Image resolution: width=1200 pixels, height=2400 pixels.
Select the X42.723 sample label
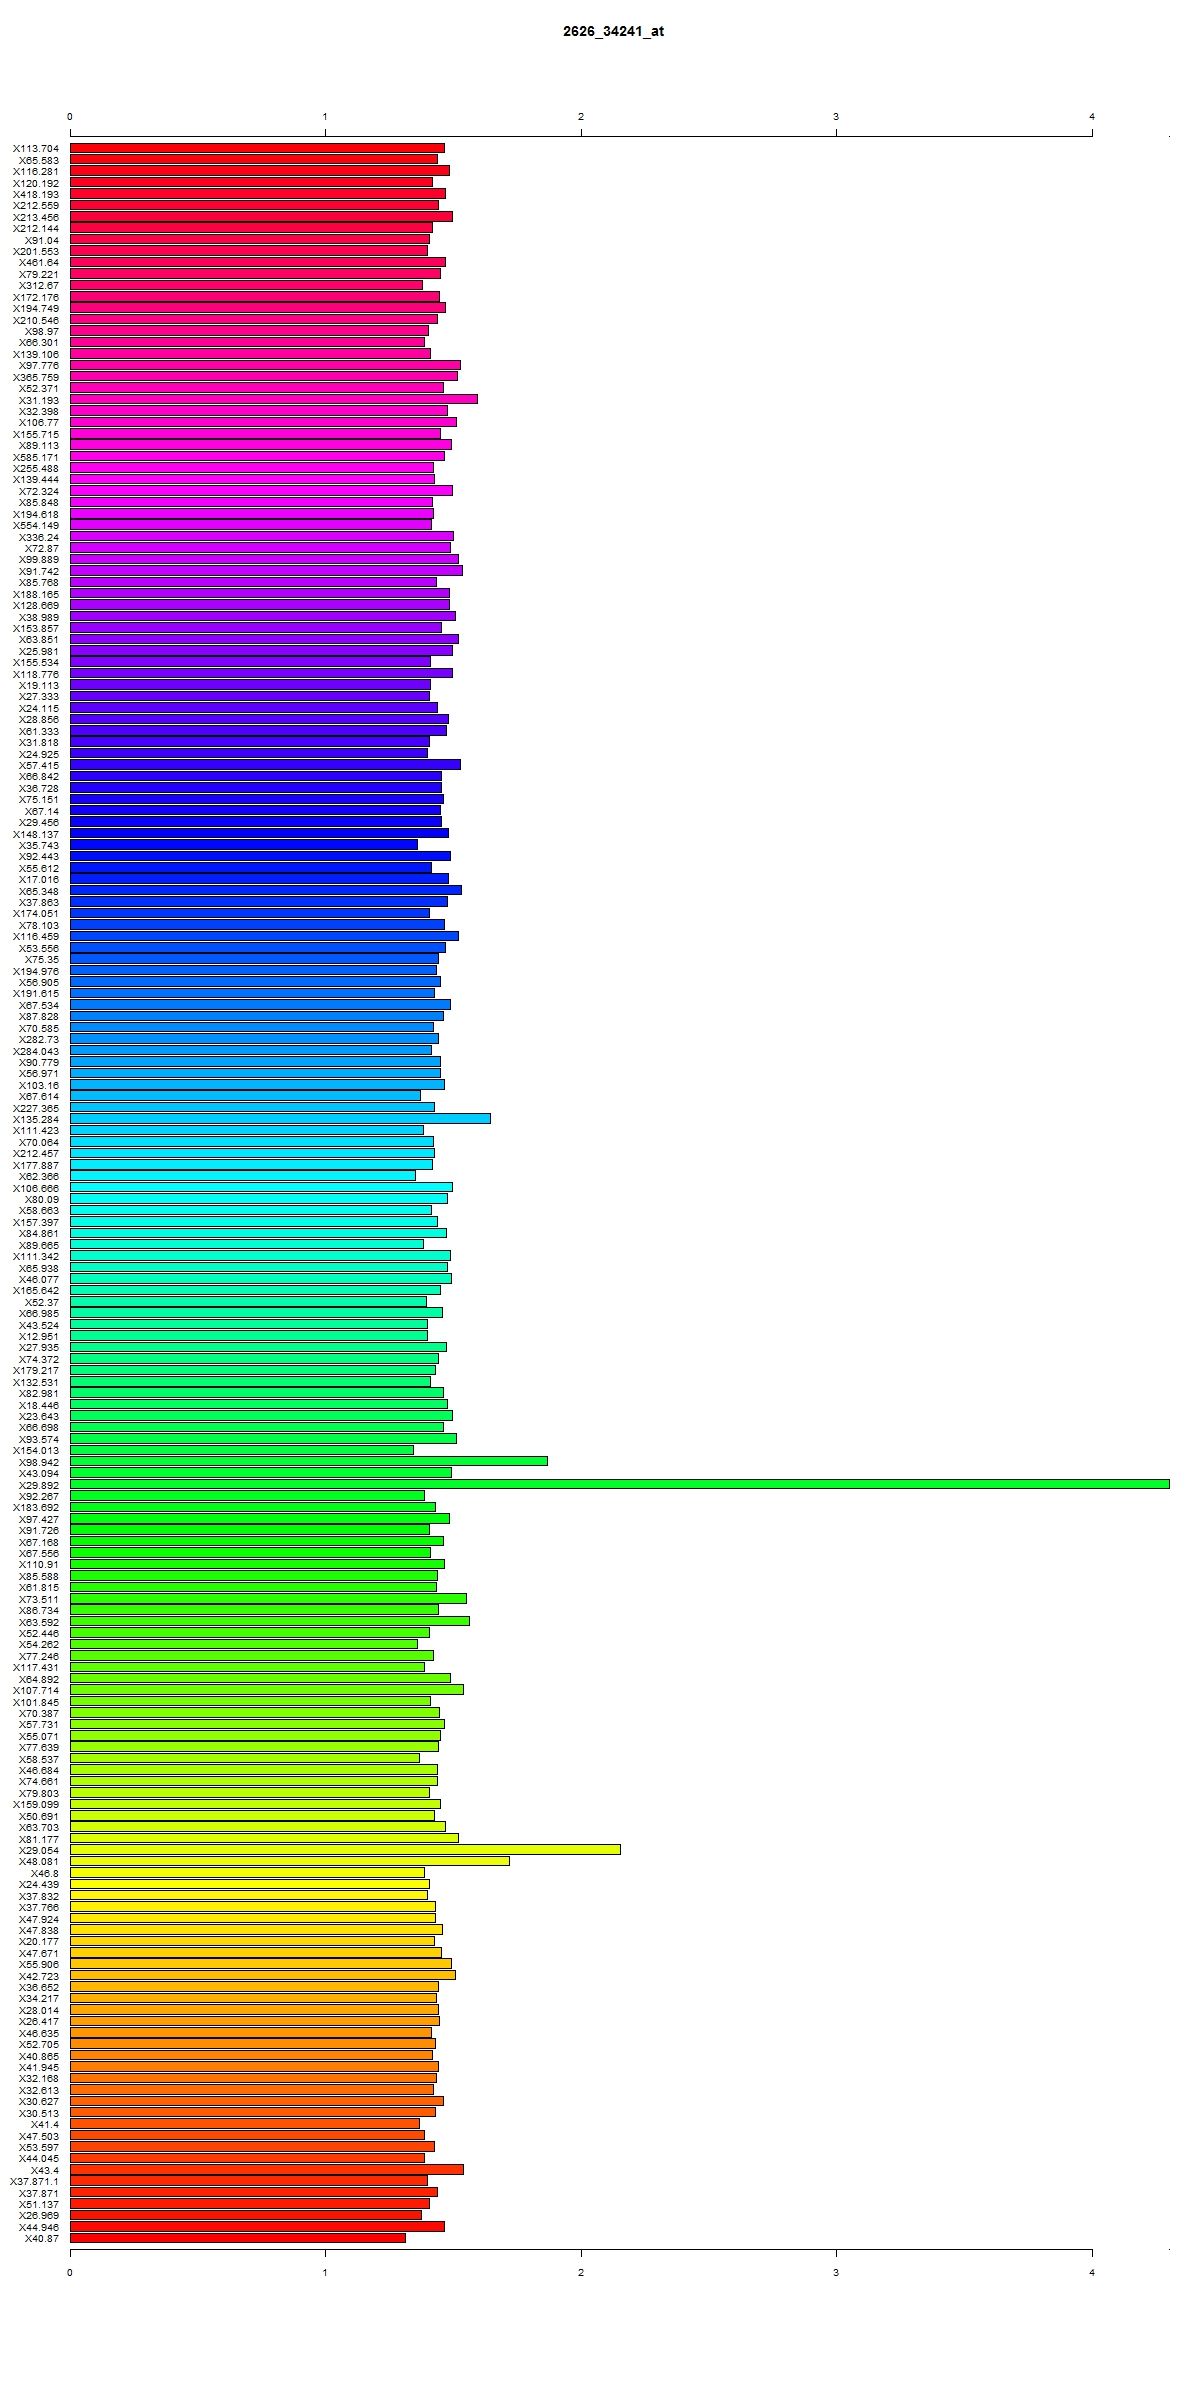click(39, 1975)
